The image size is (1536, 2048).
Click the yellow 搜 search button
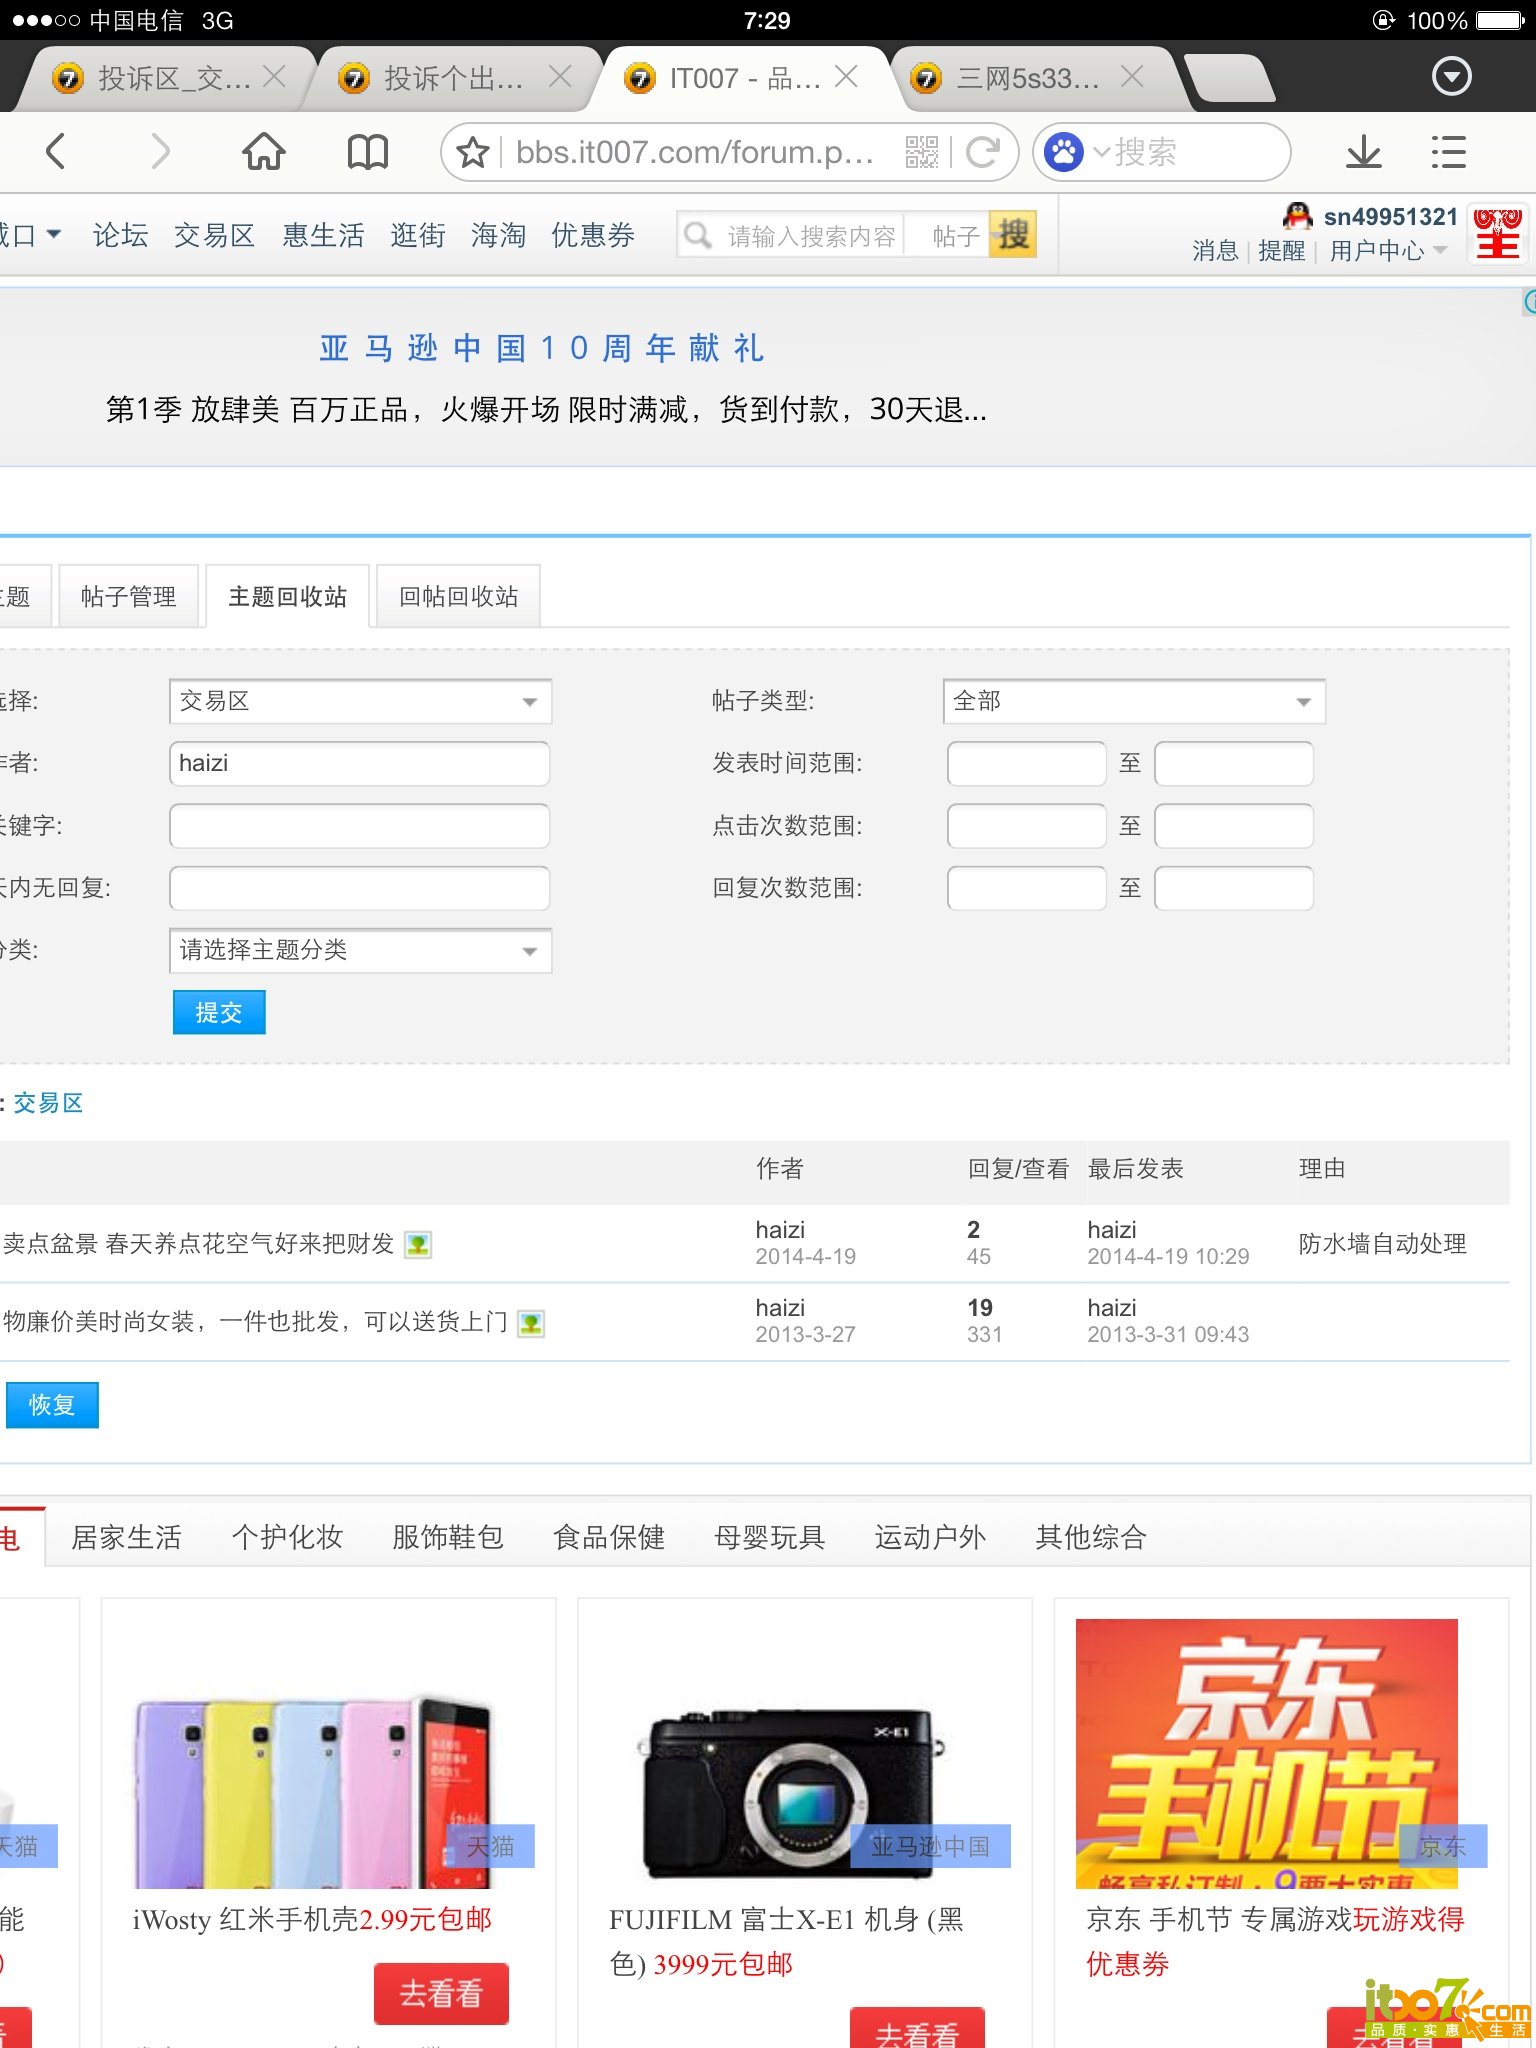point(1012,235)
